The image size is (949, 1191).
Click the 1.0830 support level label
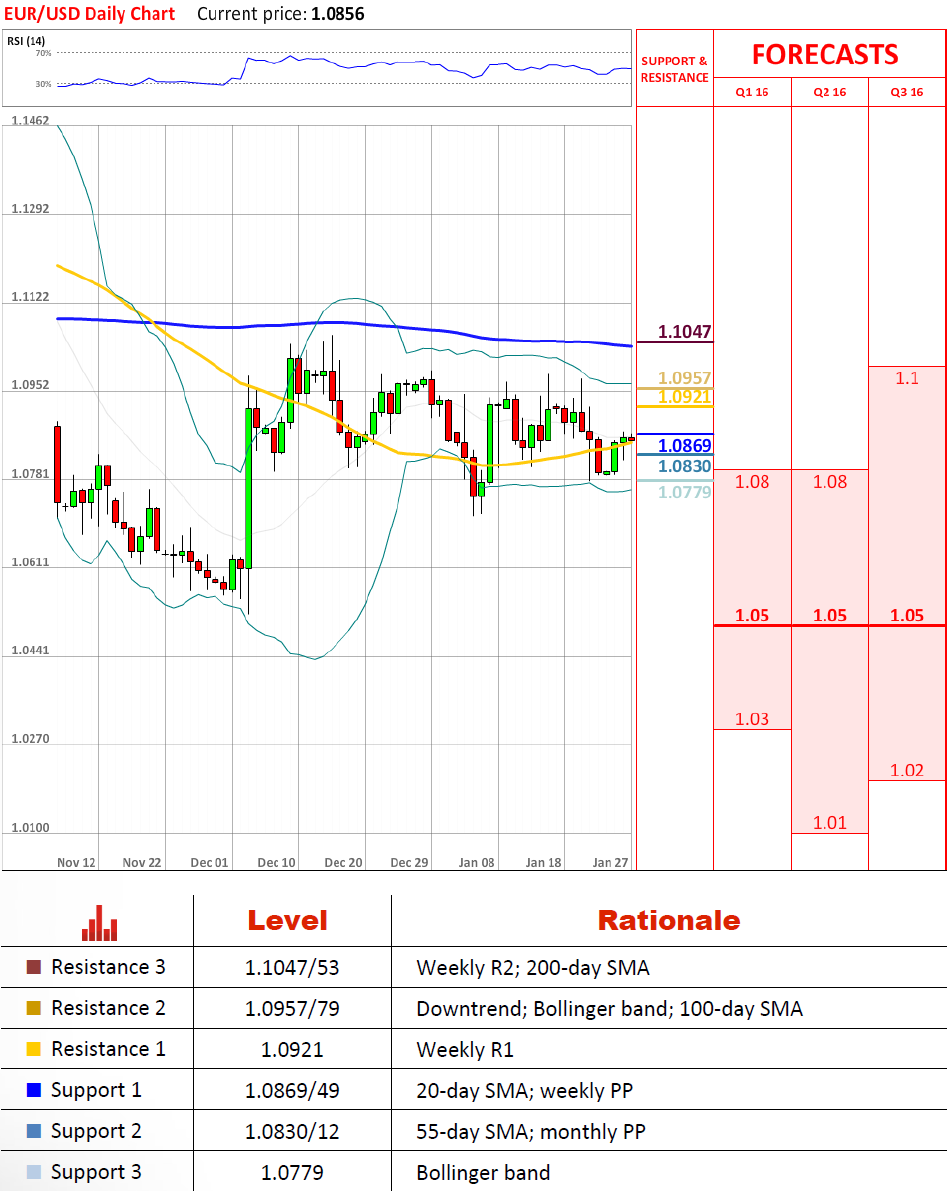(x=685, y=466)
